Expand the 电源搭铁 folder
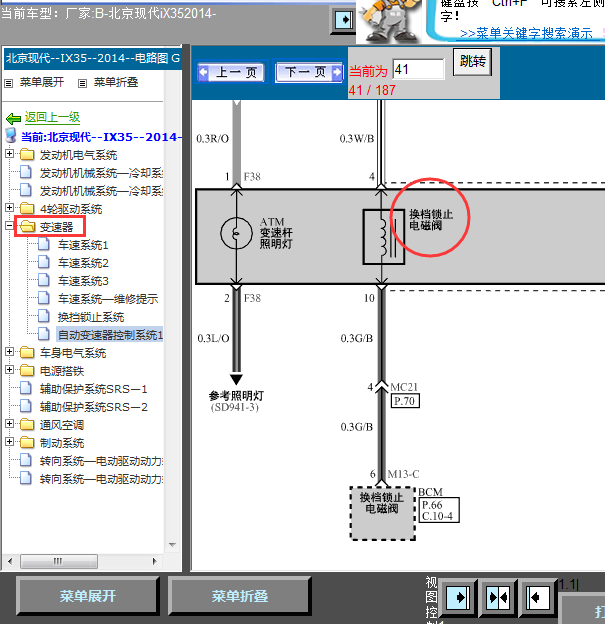 point(10,369)
